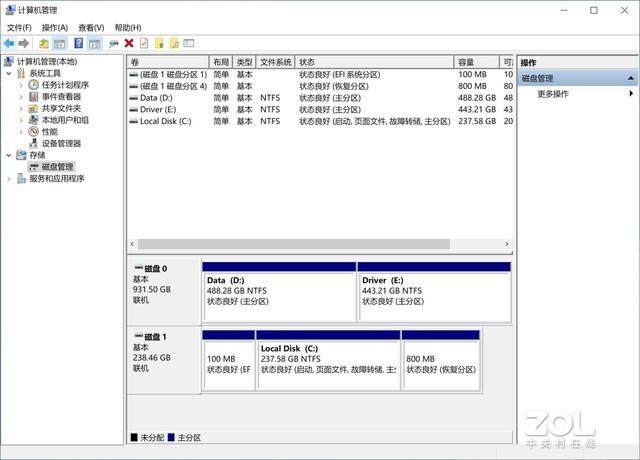Expand the 共享文件夹 node

tap(21, 109)
